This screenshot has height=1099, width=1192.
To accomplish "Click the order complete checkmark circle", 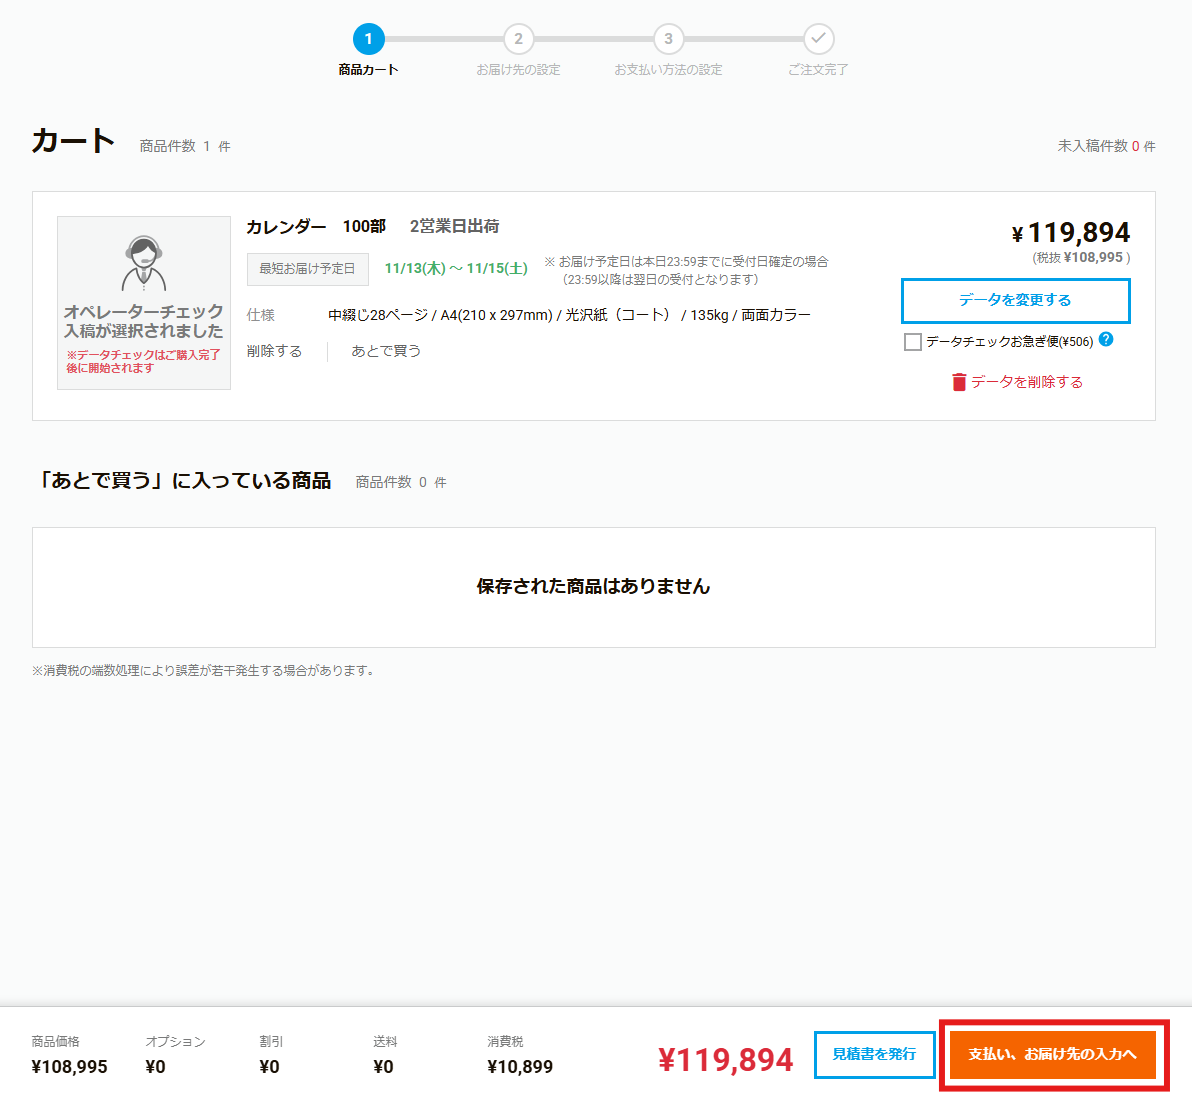I will 818,39.
